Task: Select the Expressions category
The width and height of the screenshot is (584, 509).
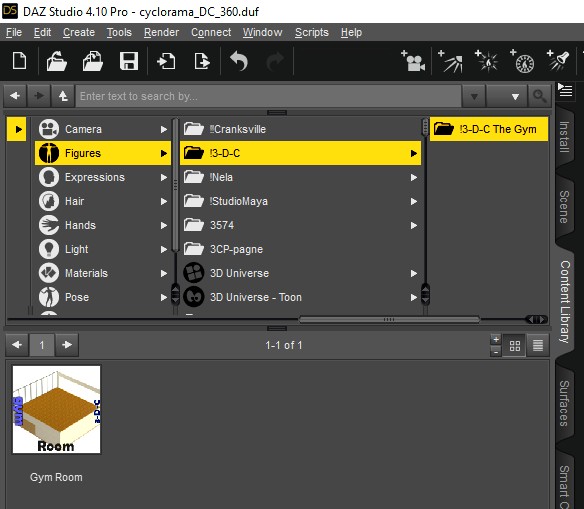Action: click(x=103, y=177)
